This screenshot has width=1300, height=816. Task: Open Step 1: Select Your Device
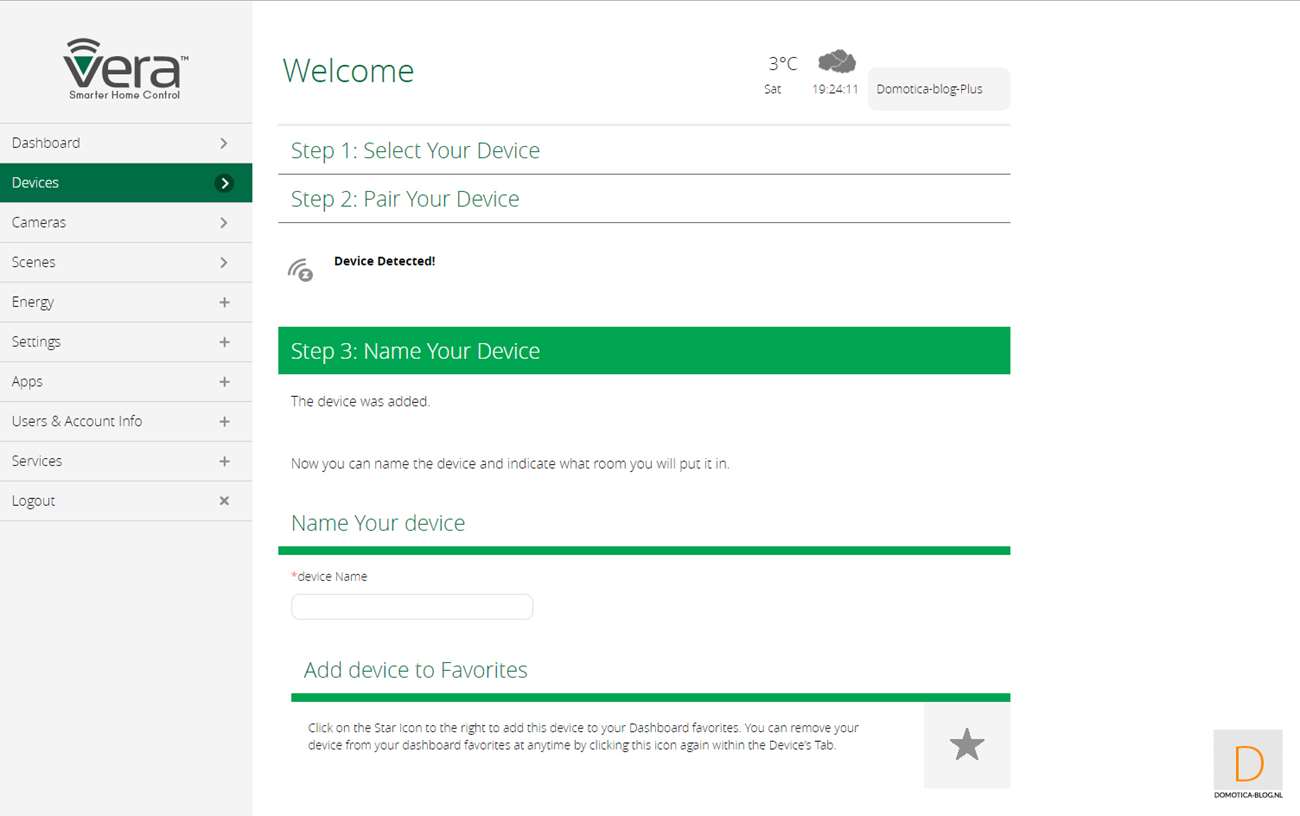(644, 150)
